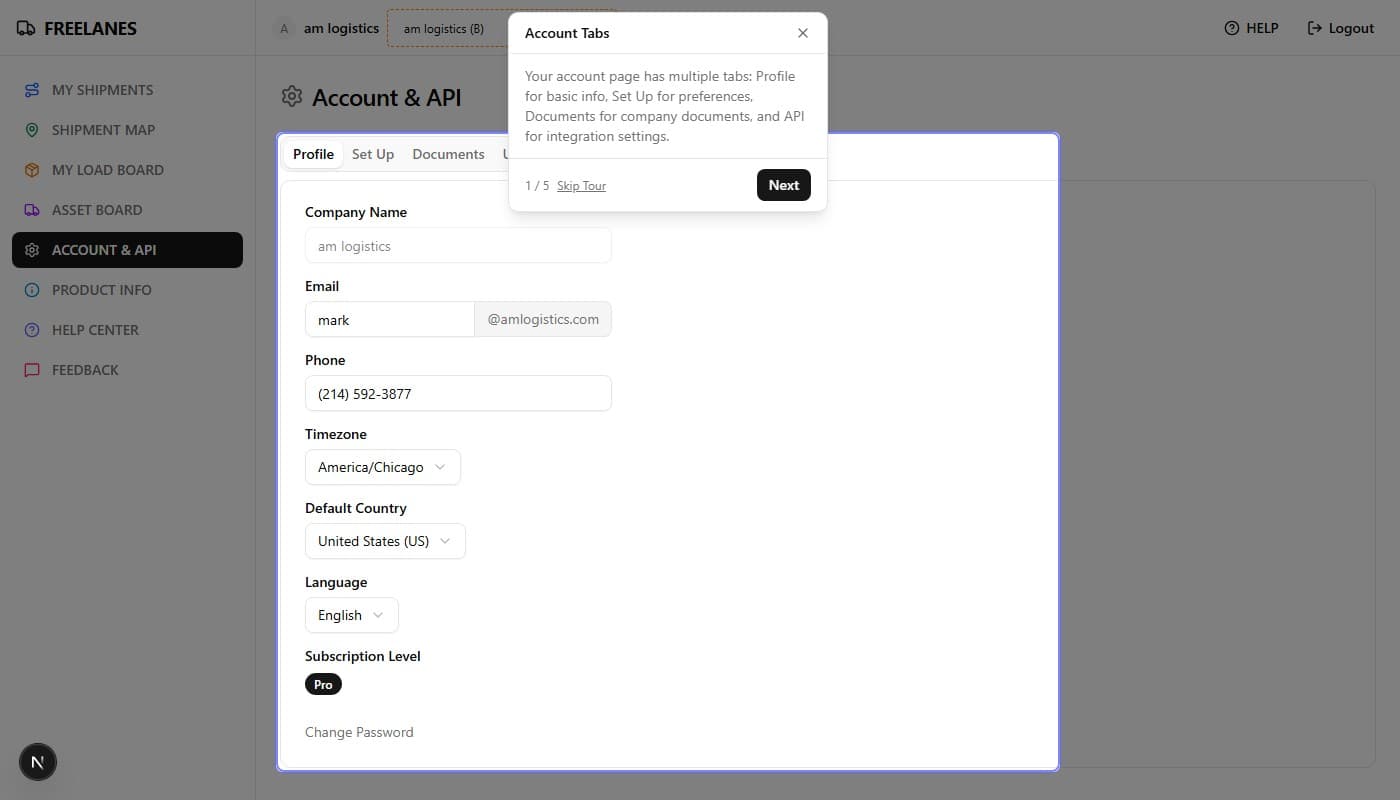Open HELP CENTER in the sidebar
Screen dimensions: 1400x800
127,330
